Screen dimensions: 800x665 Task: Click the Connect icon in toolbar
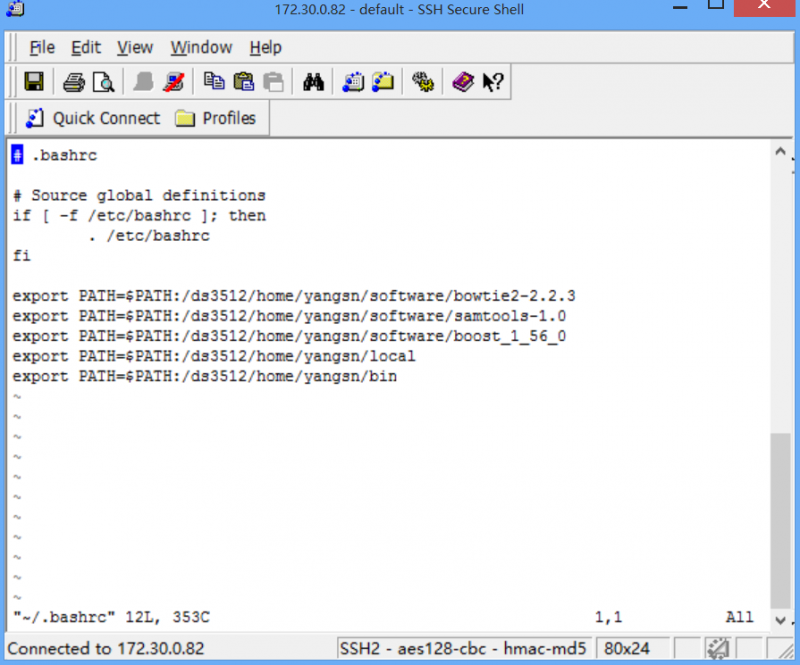click(x=143, y=82)
